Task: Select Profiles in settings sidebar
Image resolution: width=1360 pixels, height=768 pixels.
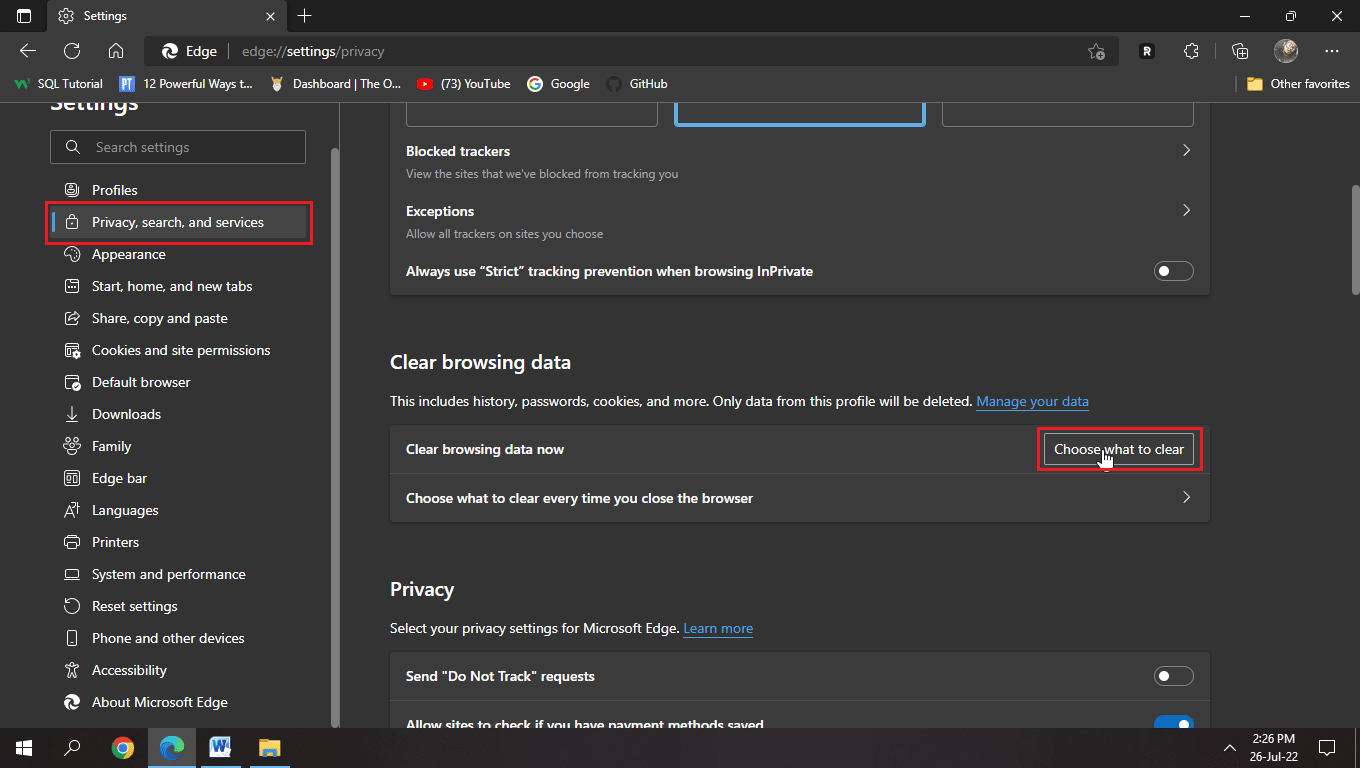Action: pyautogui.click(x=178, y=190)
